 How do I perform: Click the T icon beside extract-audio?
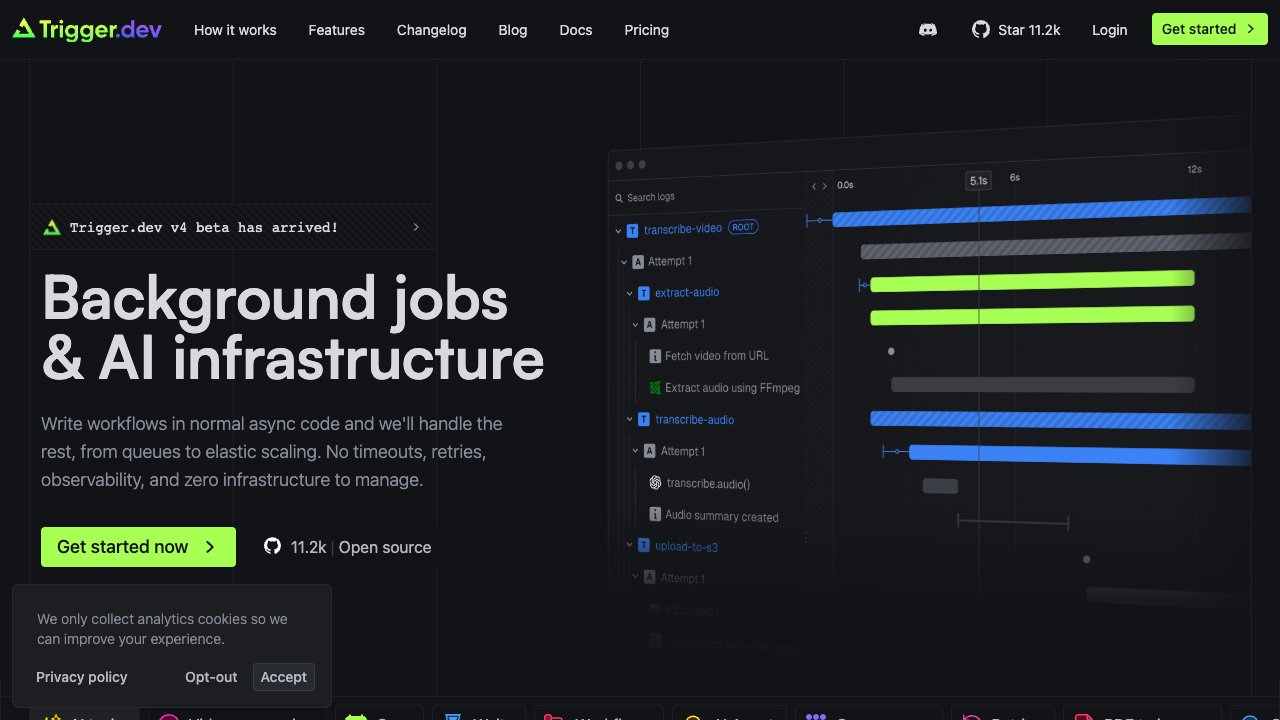pyautogui.click(x=644, y=293)
